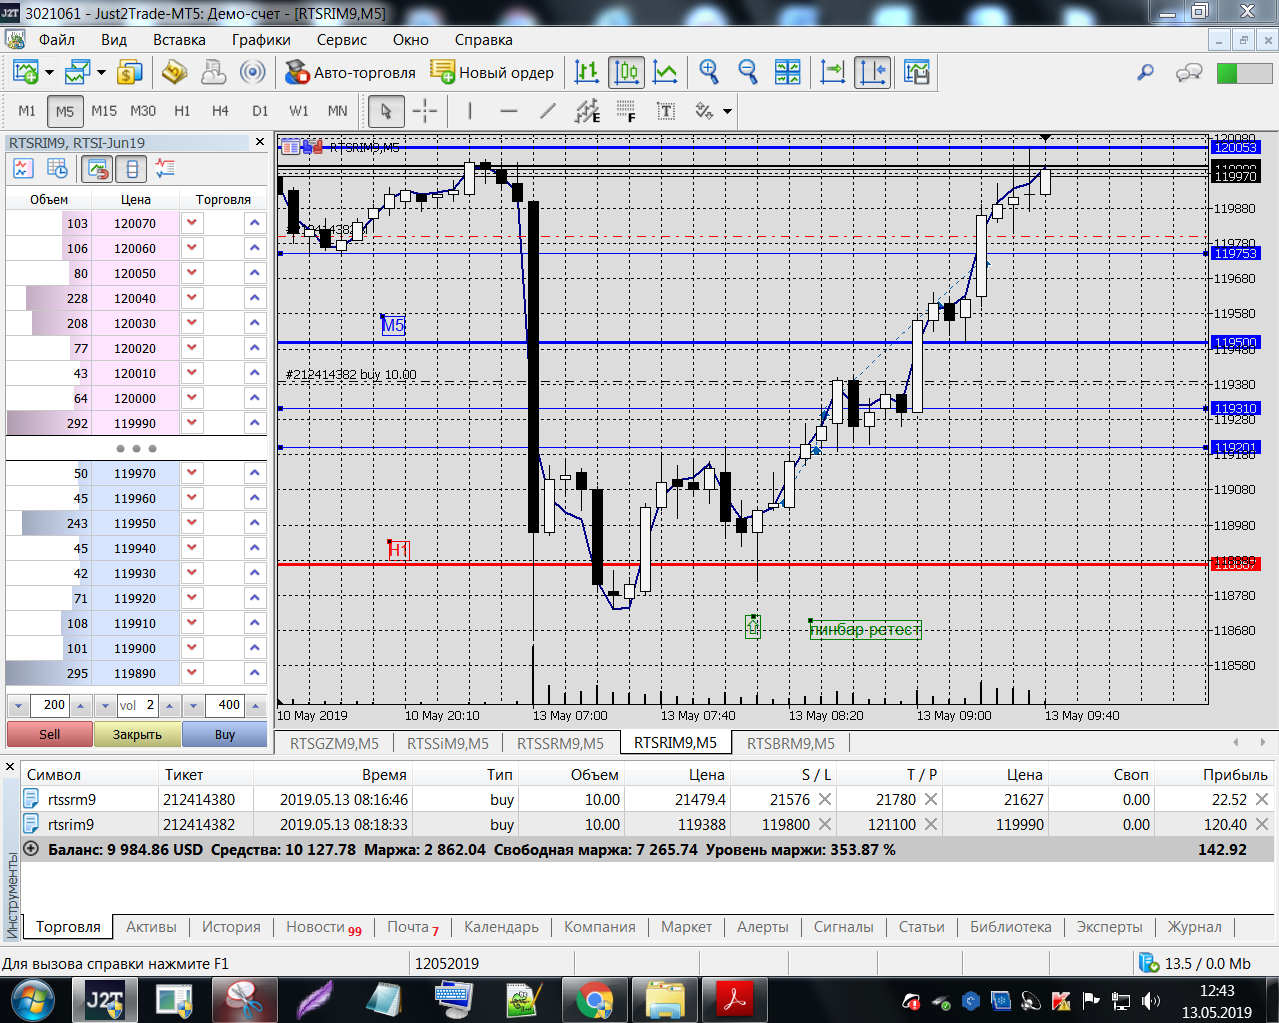Select the H1 timeframe

pyautogui.click(x=182, y=111)
